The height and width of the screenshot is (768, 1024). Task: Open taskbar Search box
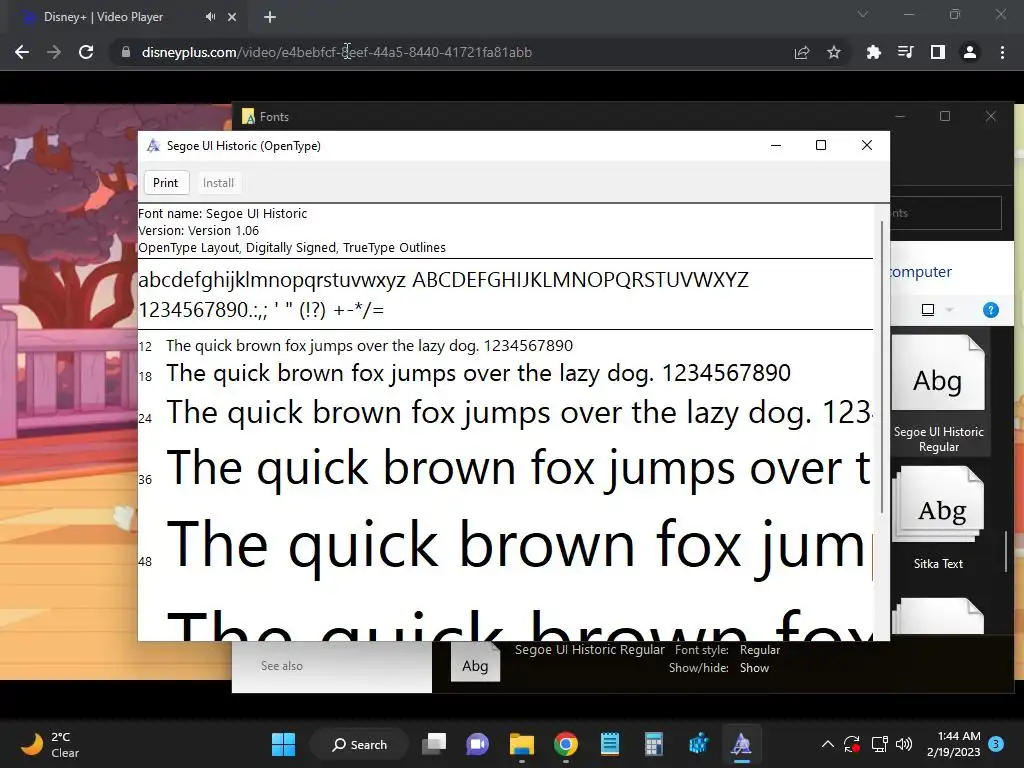[x=359, y=744]
